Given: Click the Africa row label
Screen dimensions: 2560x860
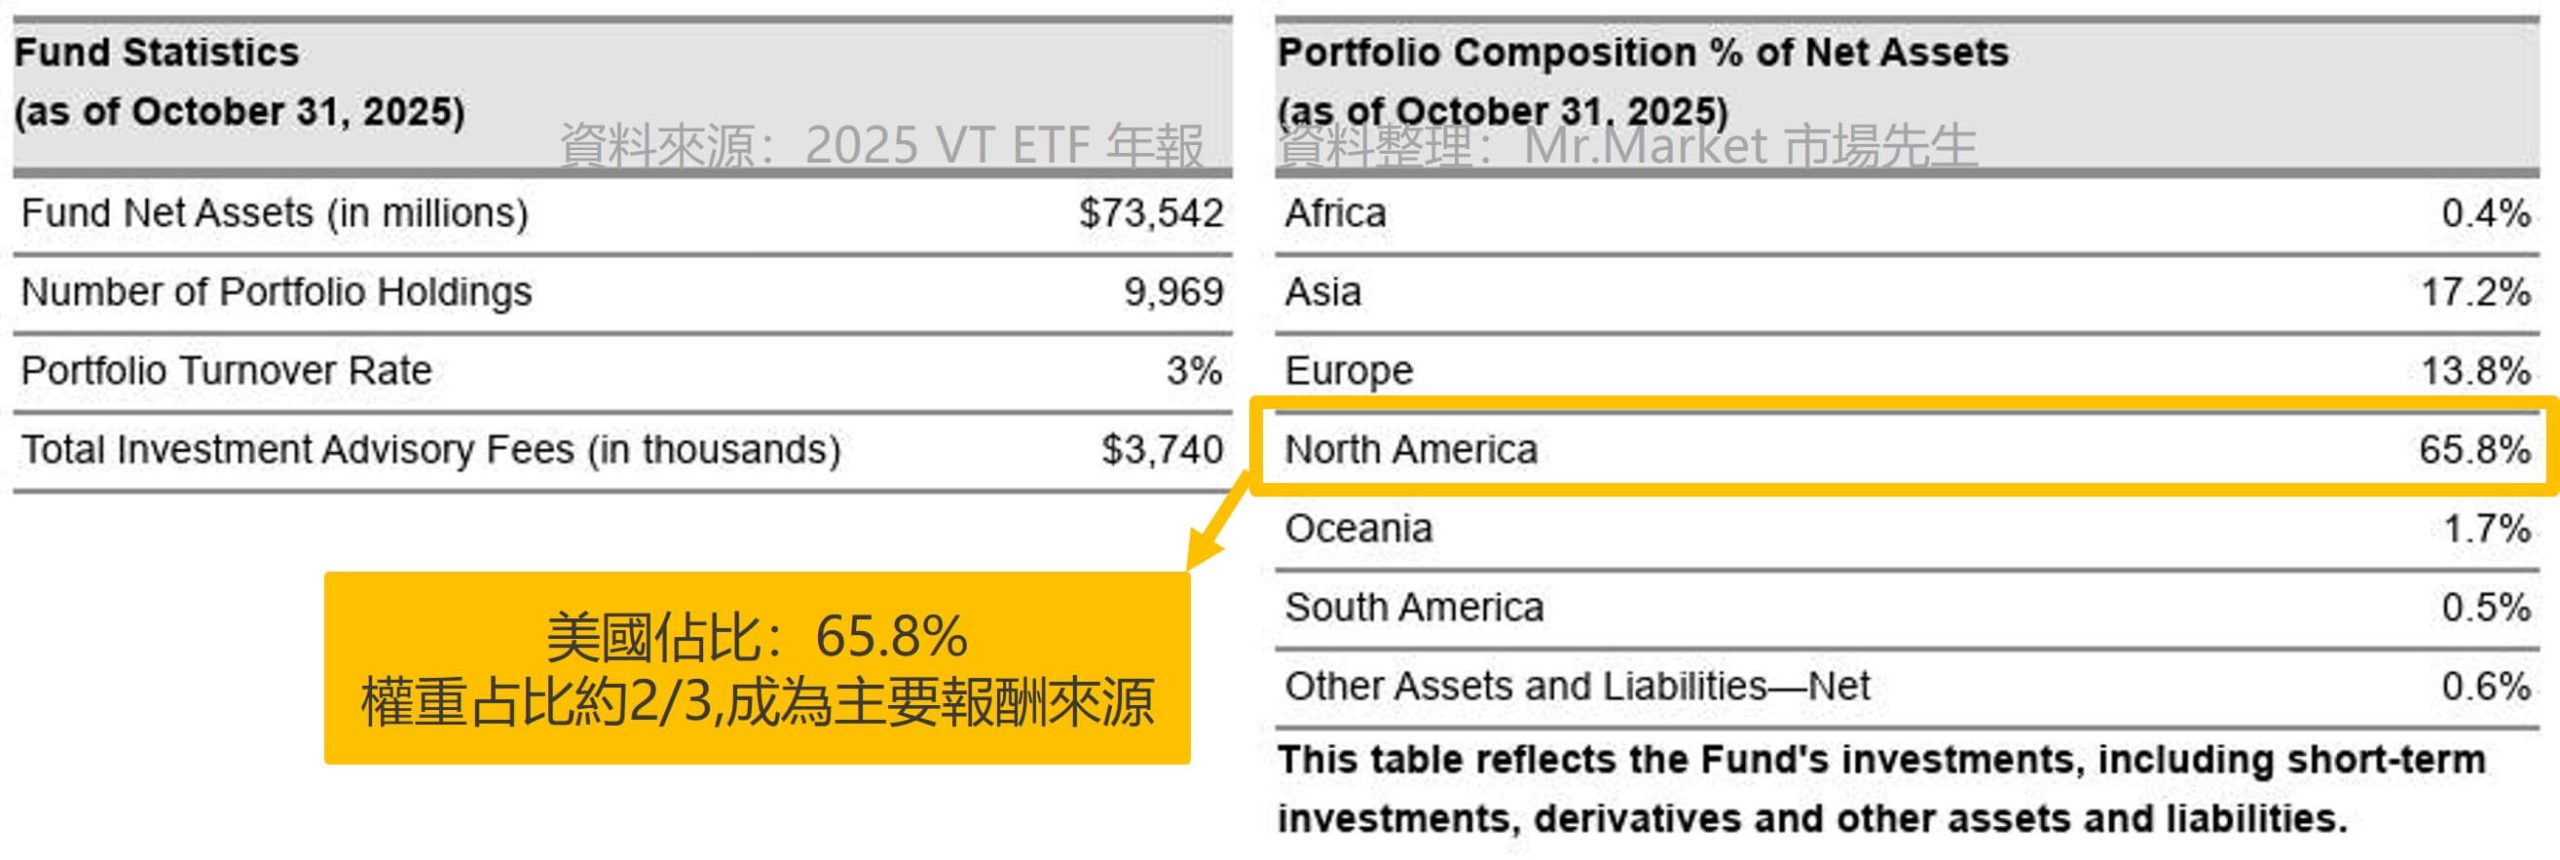Looking at the screenshot, I should click(x=1335, y=213).
